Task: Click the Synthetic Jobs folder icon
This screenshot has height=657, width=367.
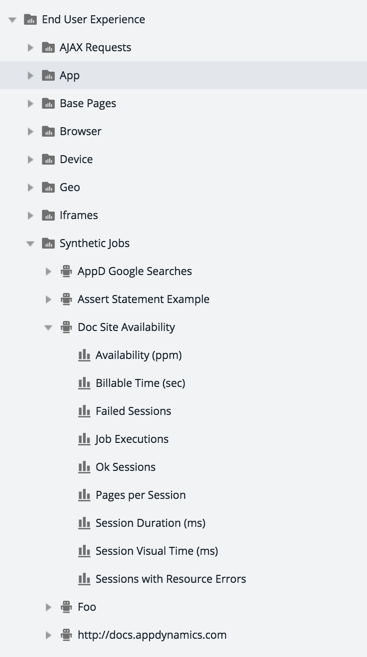Action: pyautogui.click(x=48, y=243)
